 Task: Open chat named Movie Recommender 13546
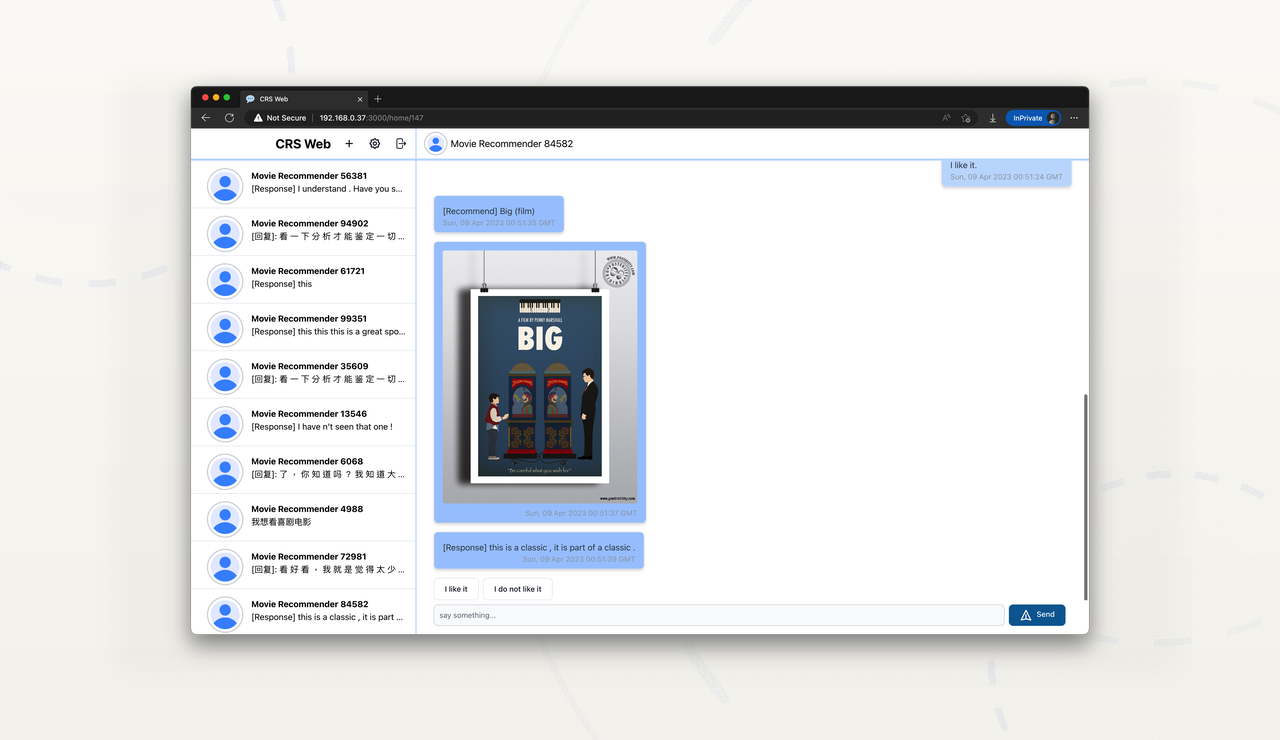coord(304,422)
